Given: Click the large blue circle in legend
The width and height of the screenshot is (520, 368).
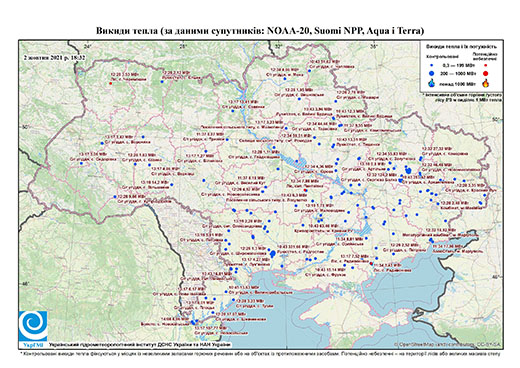Looking at the screenshot, I should click(x=432, y=73).
